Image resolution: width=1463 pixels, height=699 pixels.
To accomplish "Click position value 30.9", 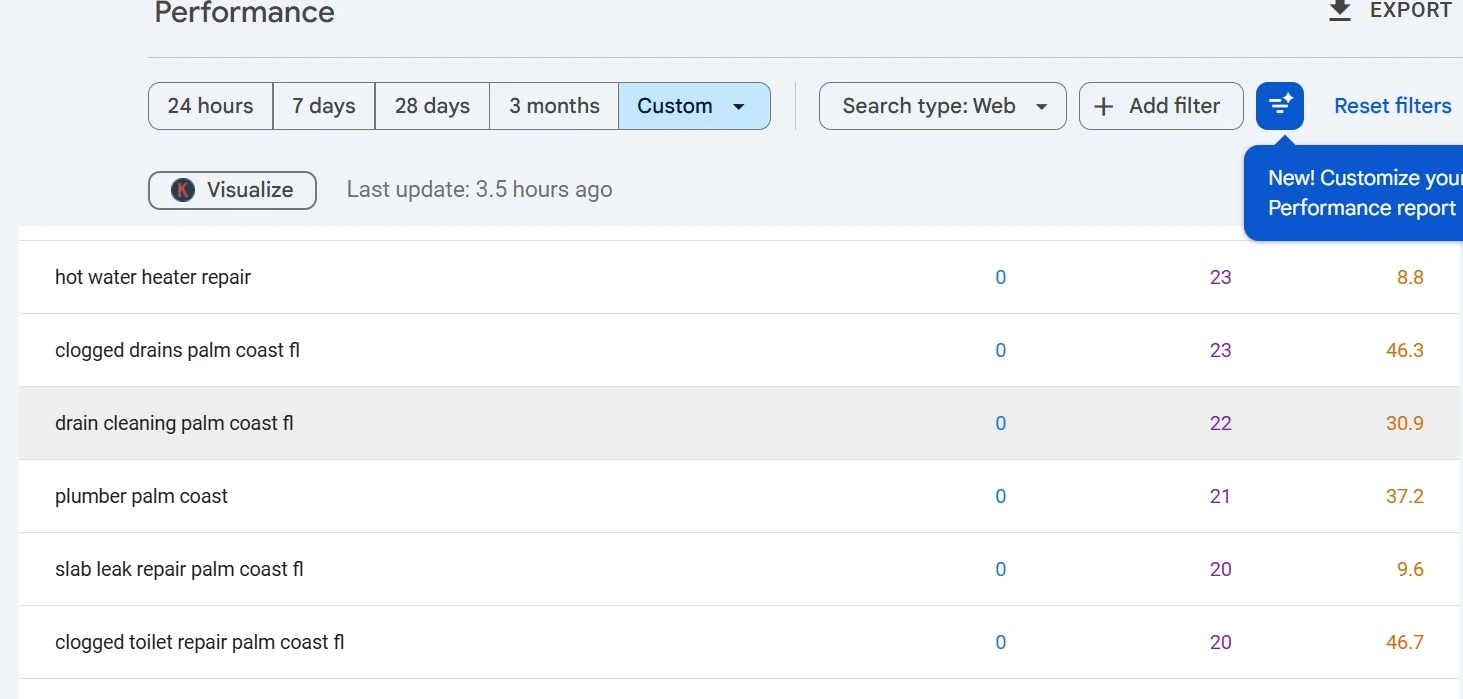I will point(1405,423).
